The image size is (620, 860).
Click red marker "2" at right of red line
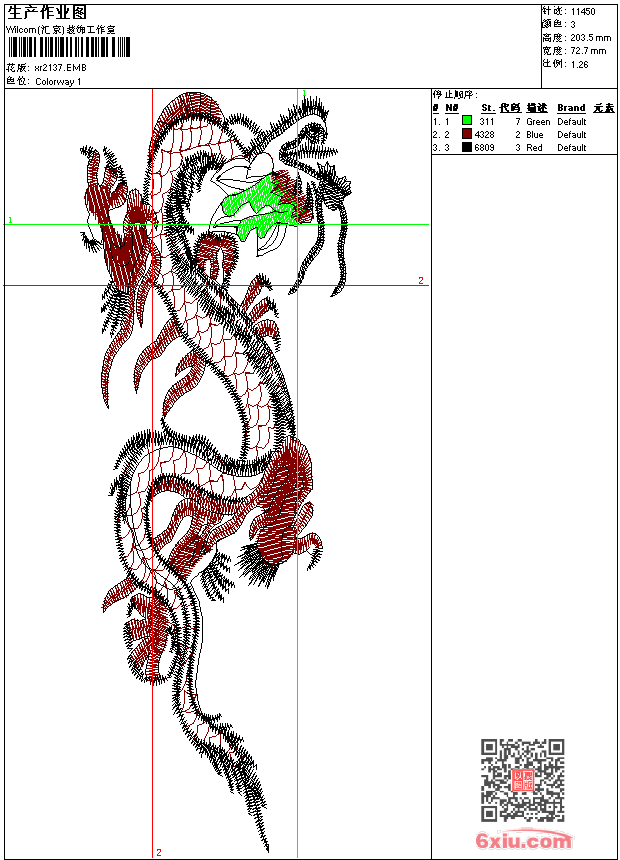421,280
